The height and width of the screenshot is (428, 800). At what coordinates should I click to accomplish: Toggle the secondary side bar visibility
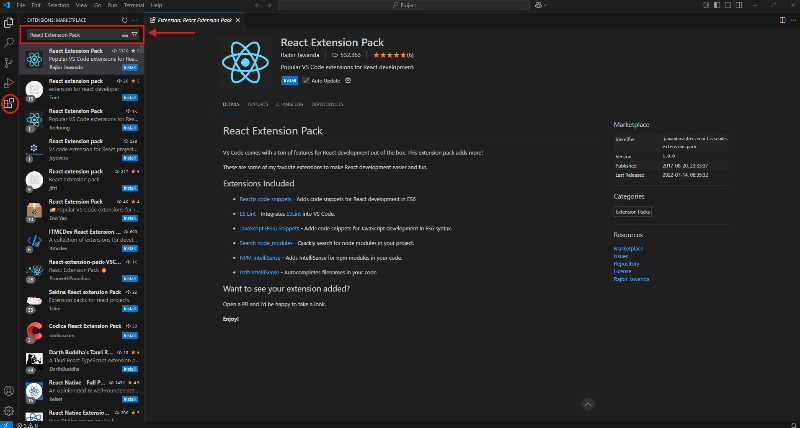[x=741, y=5]
